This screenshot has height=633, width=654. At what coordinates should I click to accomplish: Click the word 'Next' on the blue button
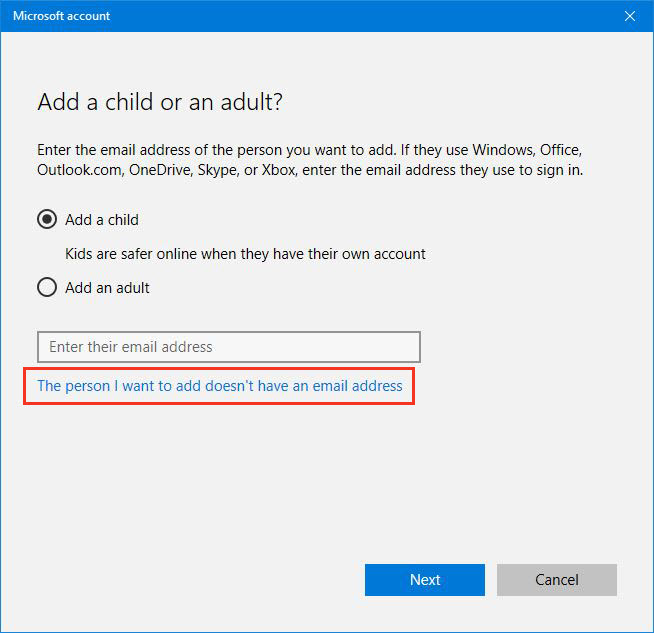[425, 580]
